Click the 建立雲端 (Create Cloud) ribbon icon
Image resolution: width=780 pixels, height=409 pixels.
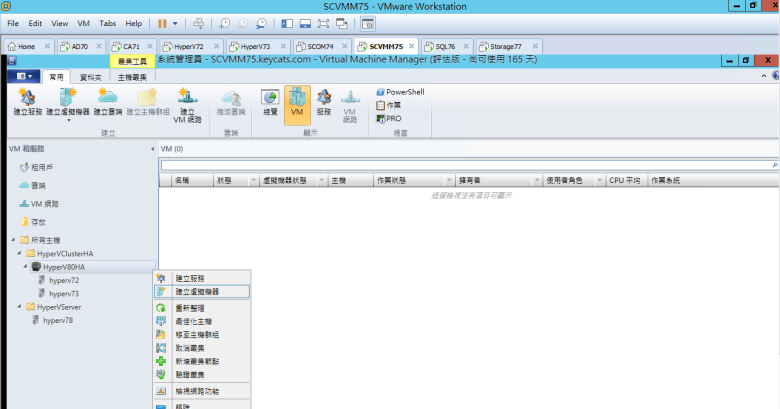tap(108, 103)
